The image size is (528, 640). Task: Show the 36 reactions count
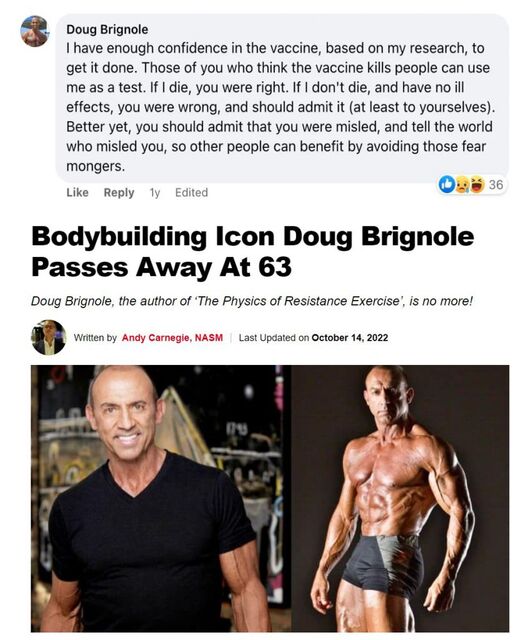point(496,184)
